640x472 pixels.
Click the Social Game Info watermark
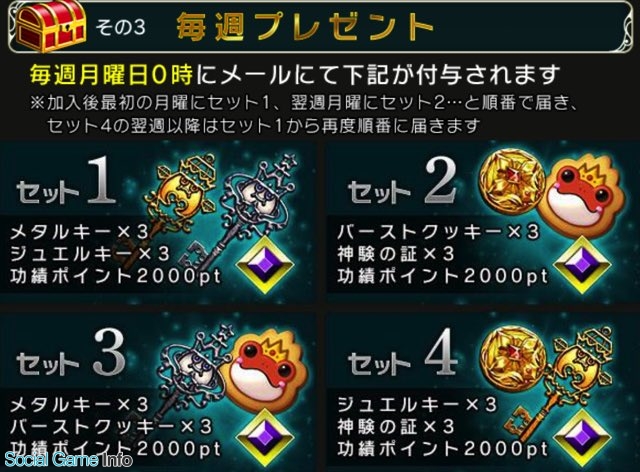(x=68, y=460)
